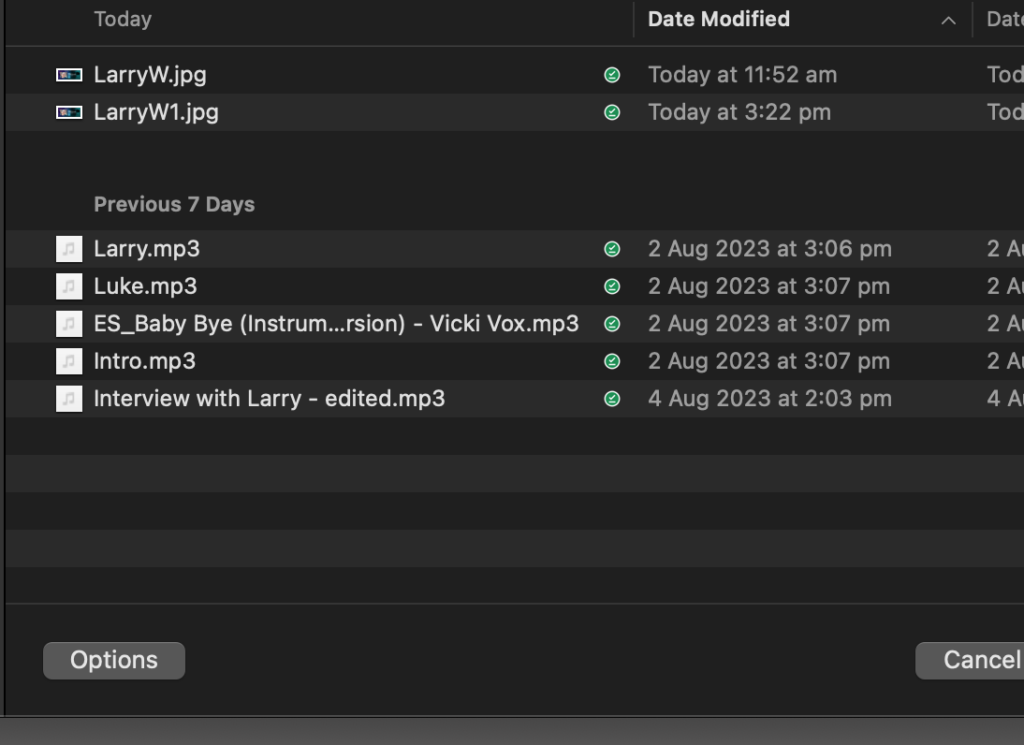This screenshot has width=1024, height=745.
Task: Click the Luke.mp3 audio file icon
Action: pyautogui.click(x=69, y=287)
